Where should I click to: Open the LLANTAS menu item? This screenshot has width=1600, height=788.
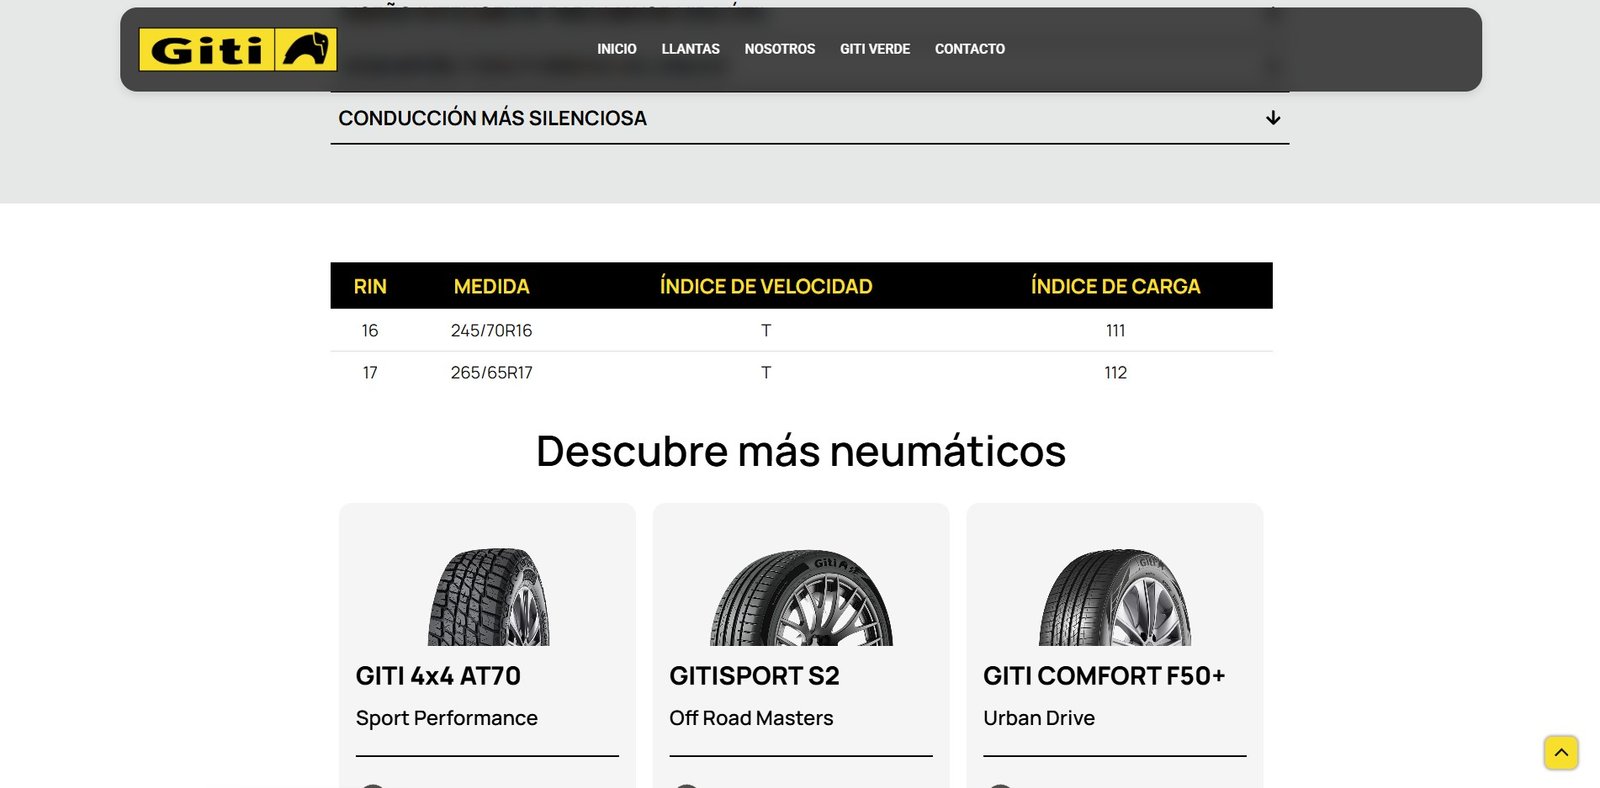pos(690,49)
